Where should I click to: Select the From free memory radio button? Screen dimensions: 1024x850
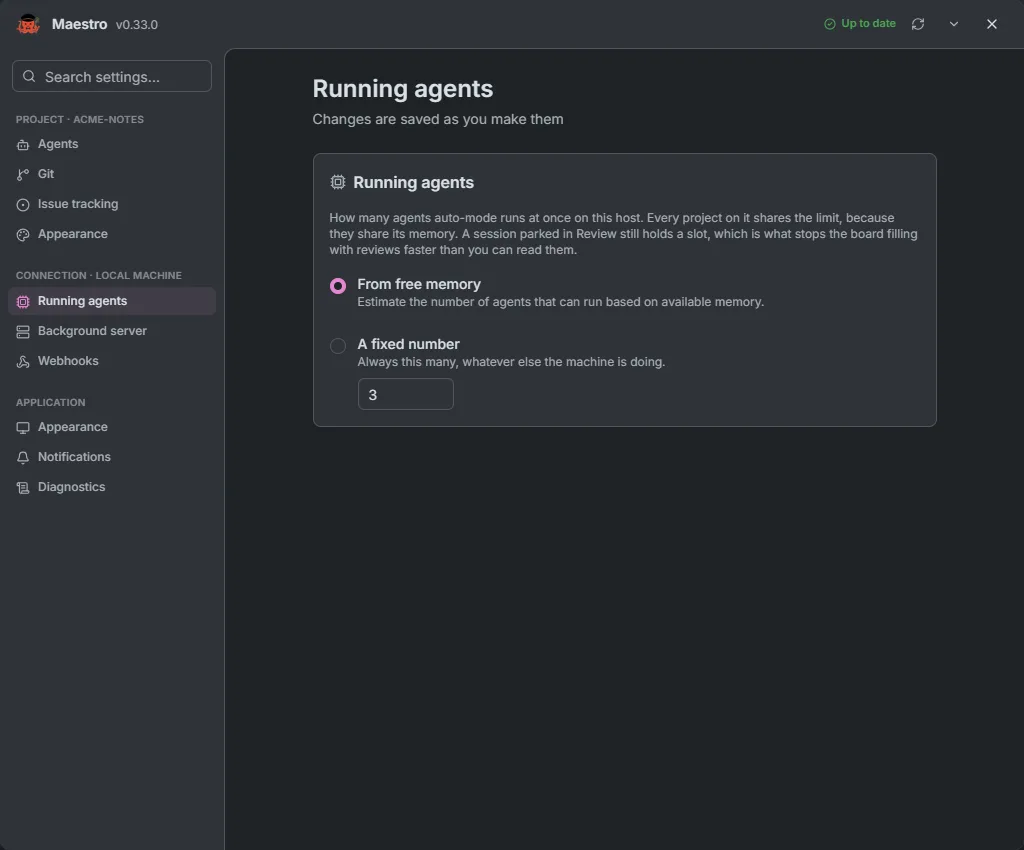point(338,286)
